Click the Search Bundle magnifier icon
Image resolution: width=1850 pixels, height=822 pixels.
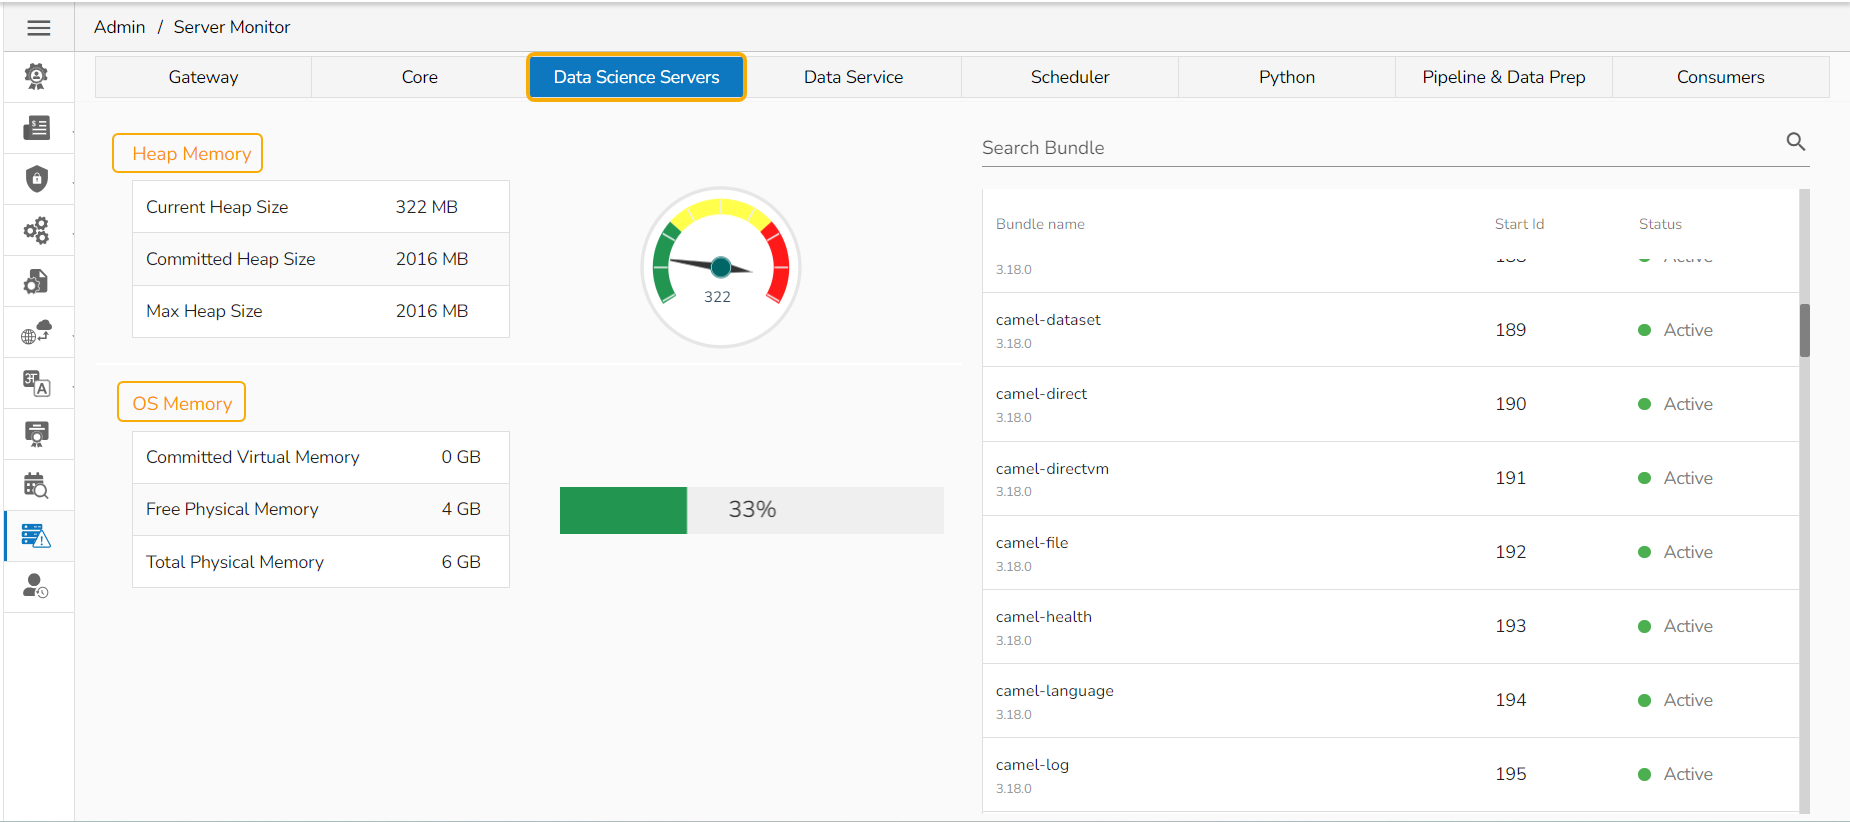pyautogui.click(x=1796, y=142)
